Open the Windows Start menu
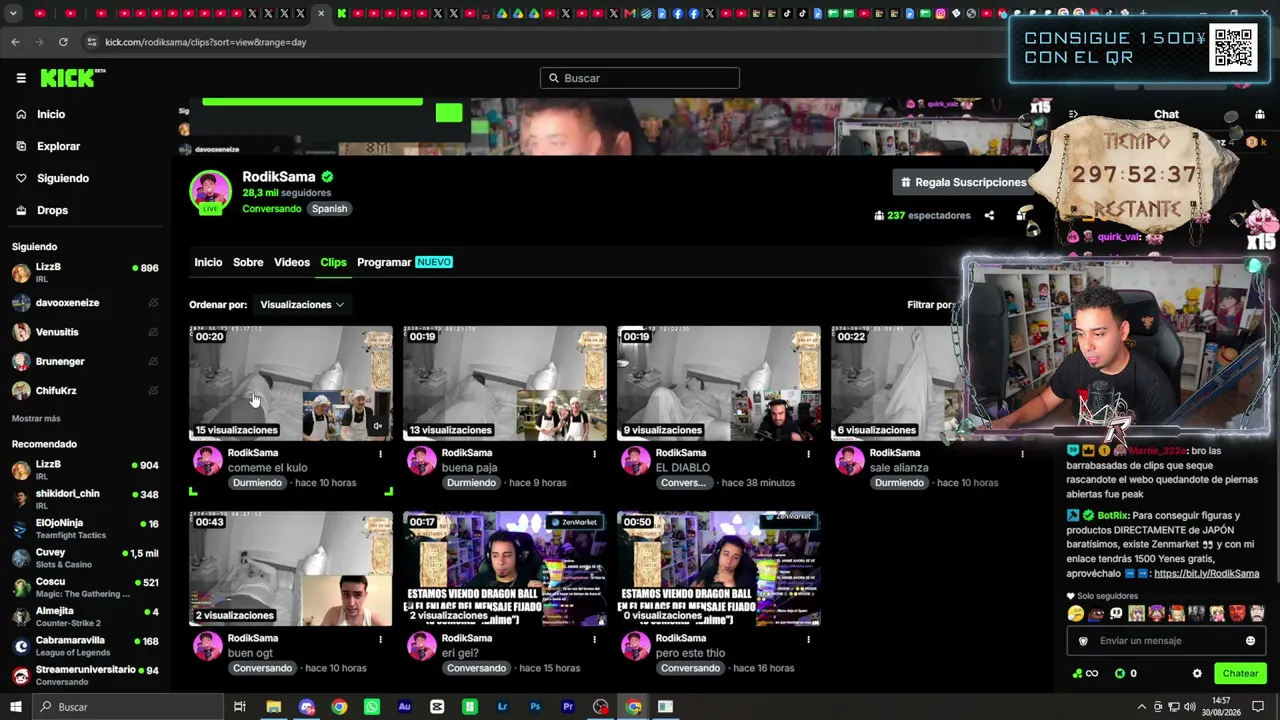The height and width of the screenshot is (720, 1280). [x=14, y=707]
